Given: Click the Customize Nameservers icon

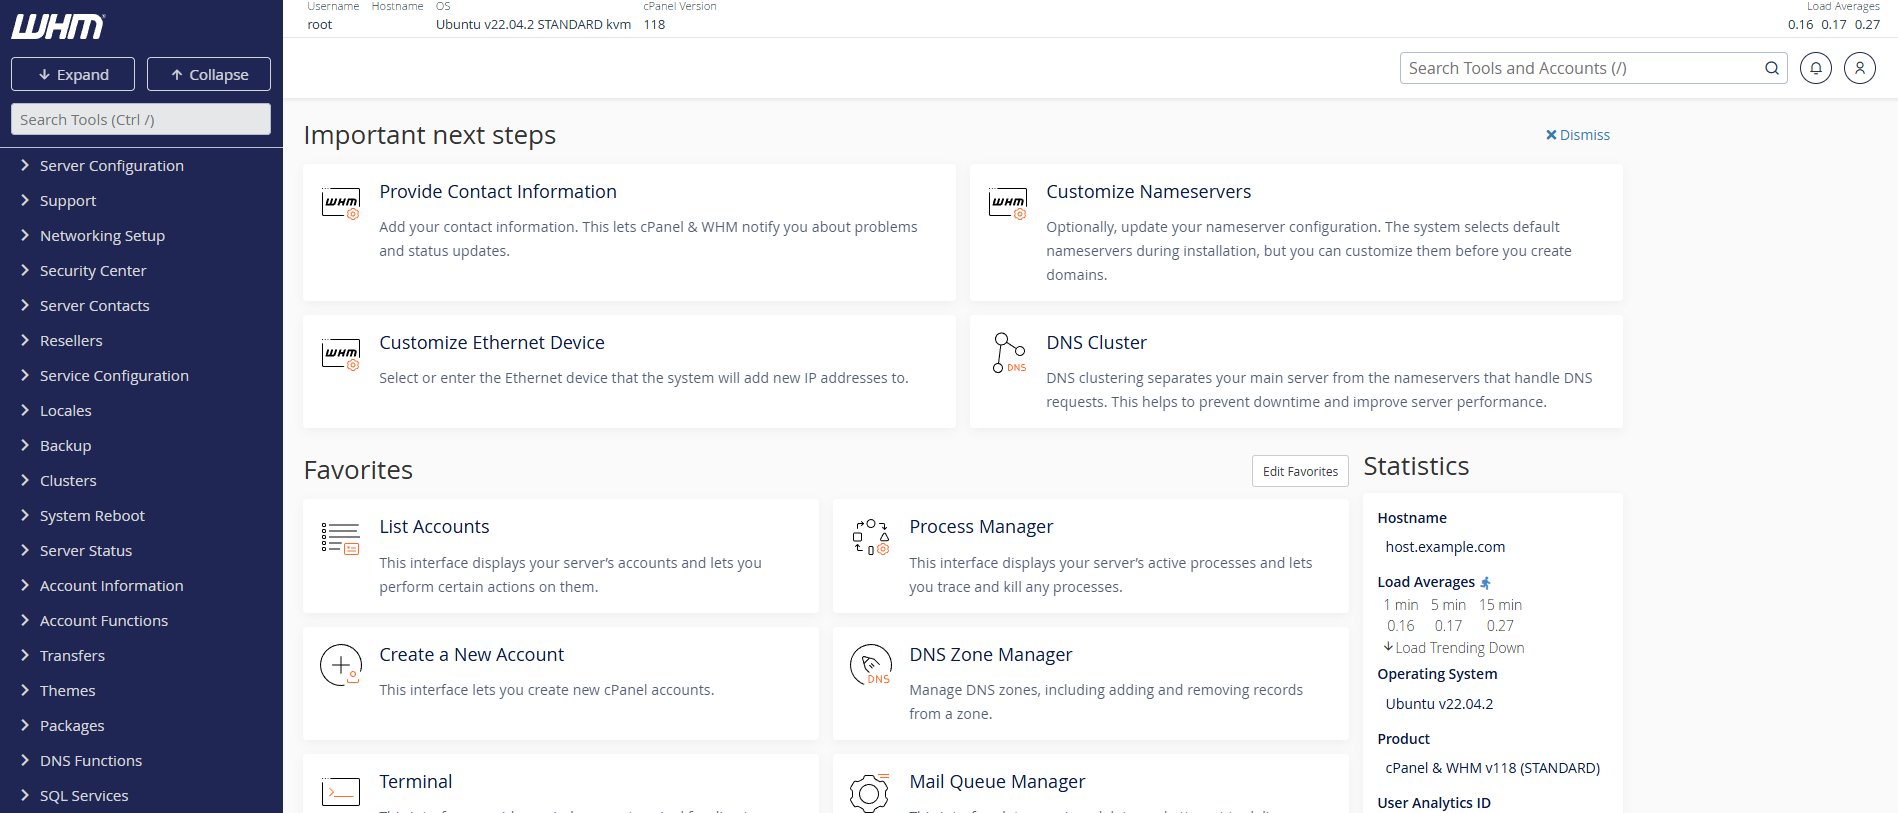Looking at the screenshot, I should (1008, 203).
